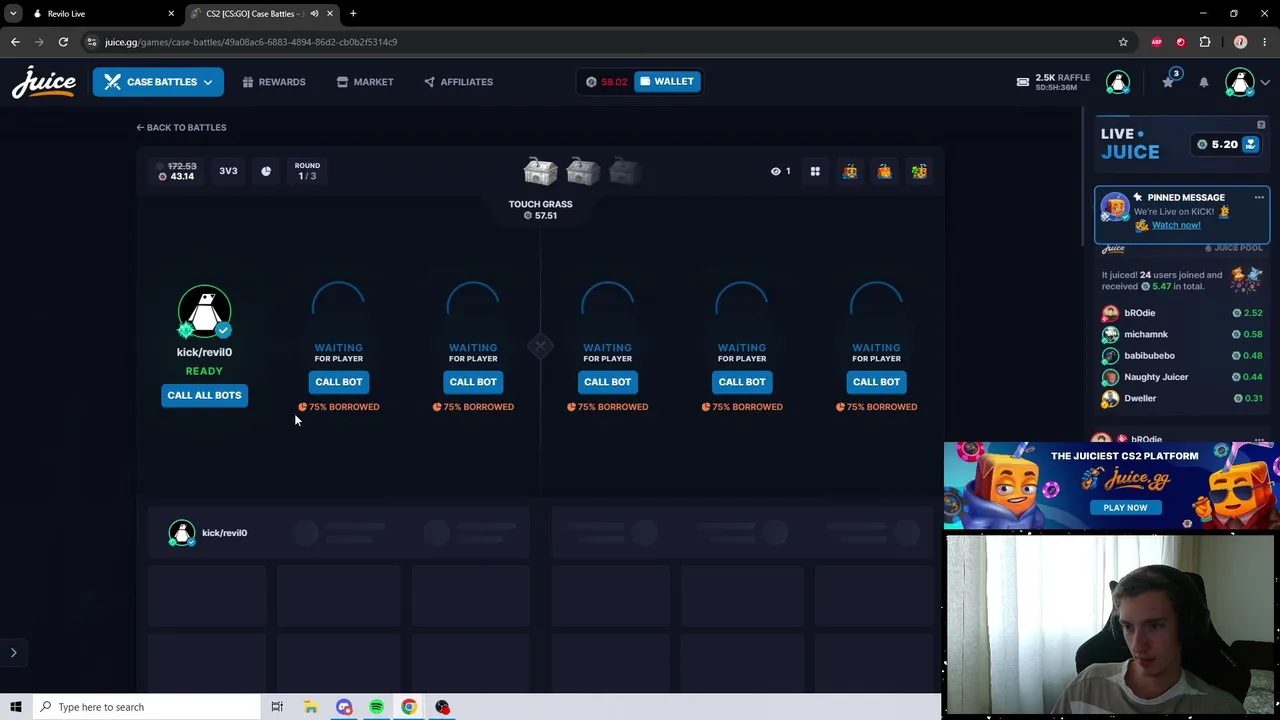Call all bots for the battle
The height and width of the screenshot is (720, 1280).
[204, 395]
